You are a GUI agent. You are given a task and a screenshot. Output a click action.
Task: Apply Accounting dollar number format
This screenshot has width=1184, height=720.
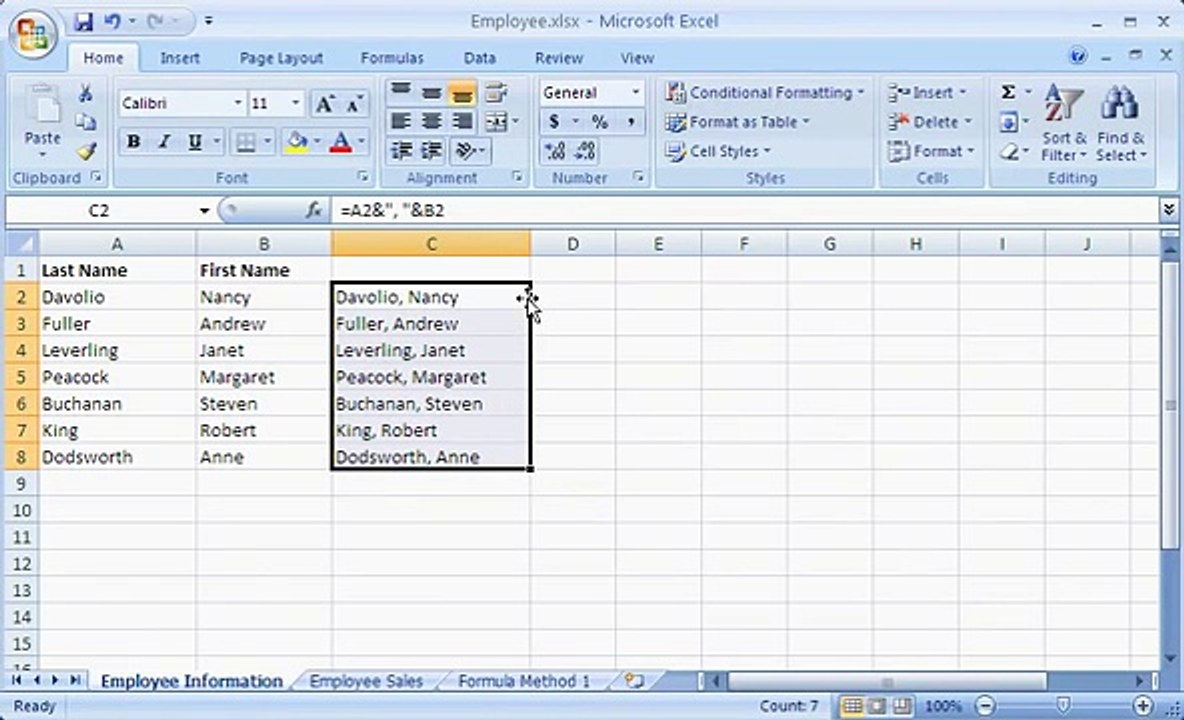pyautogui.click(x=555, y=121)
